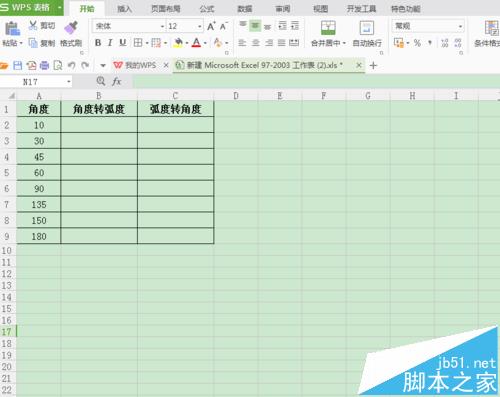Increase font size with the A+ icon
Screen dimensions: 500x397
[x=211, y=26]
